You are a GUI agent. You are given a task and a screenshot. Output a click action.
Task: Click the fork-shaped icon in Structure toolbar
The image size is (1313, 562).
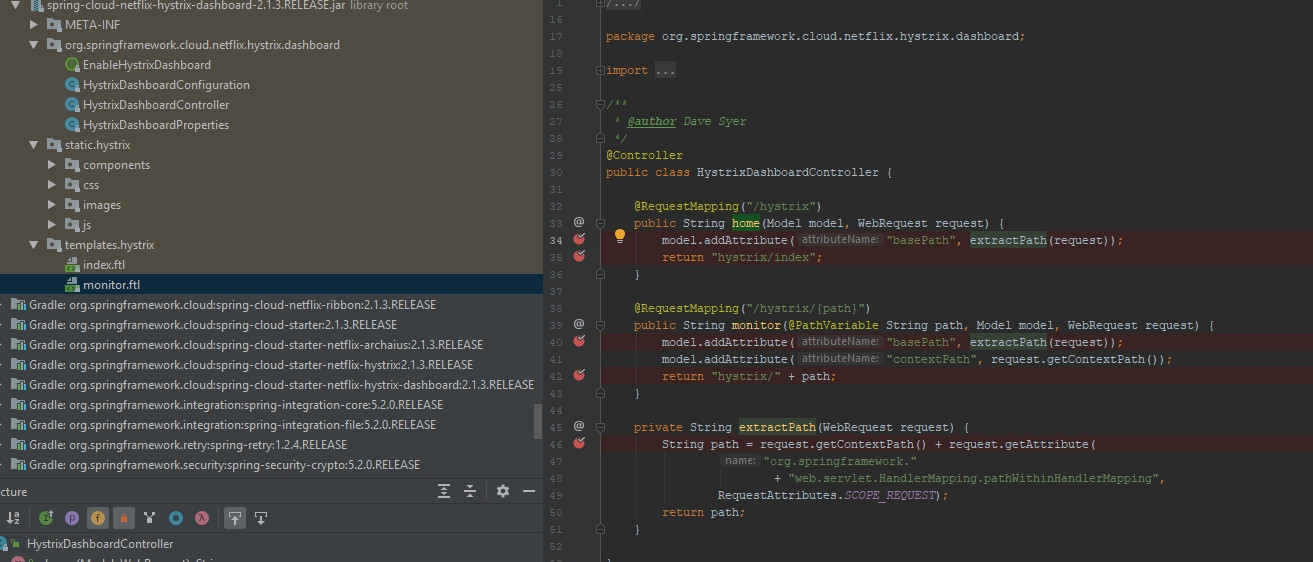coord(149,518)
